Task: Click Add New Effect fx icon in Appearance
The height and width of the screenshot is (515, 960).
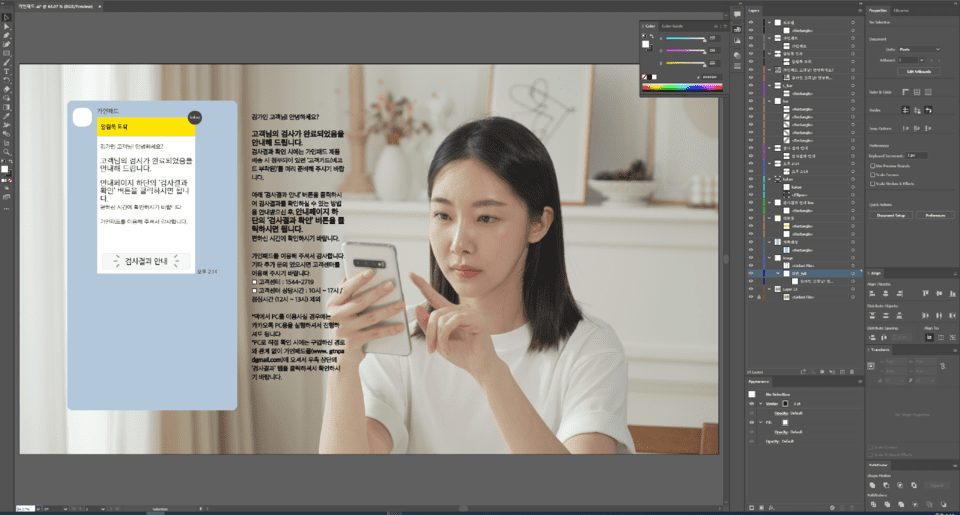Action: [x=771, y=508]
